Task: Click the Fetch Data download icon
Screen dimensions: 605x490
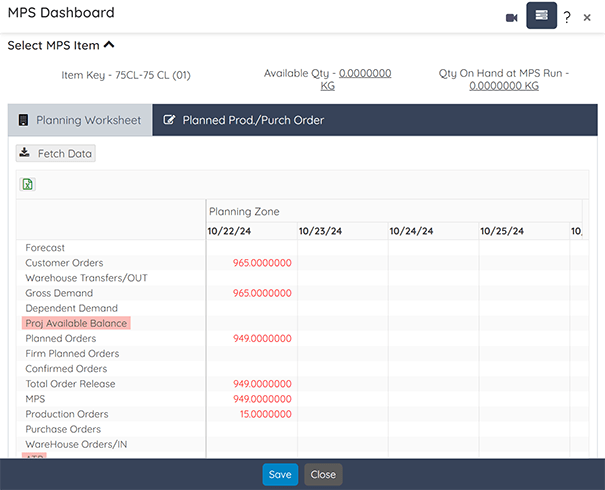Action: pos(25,152)
